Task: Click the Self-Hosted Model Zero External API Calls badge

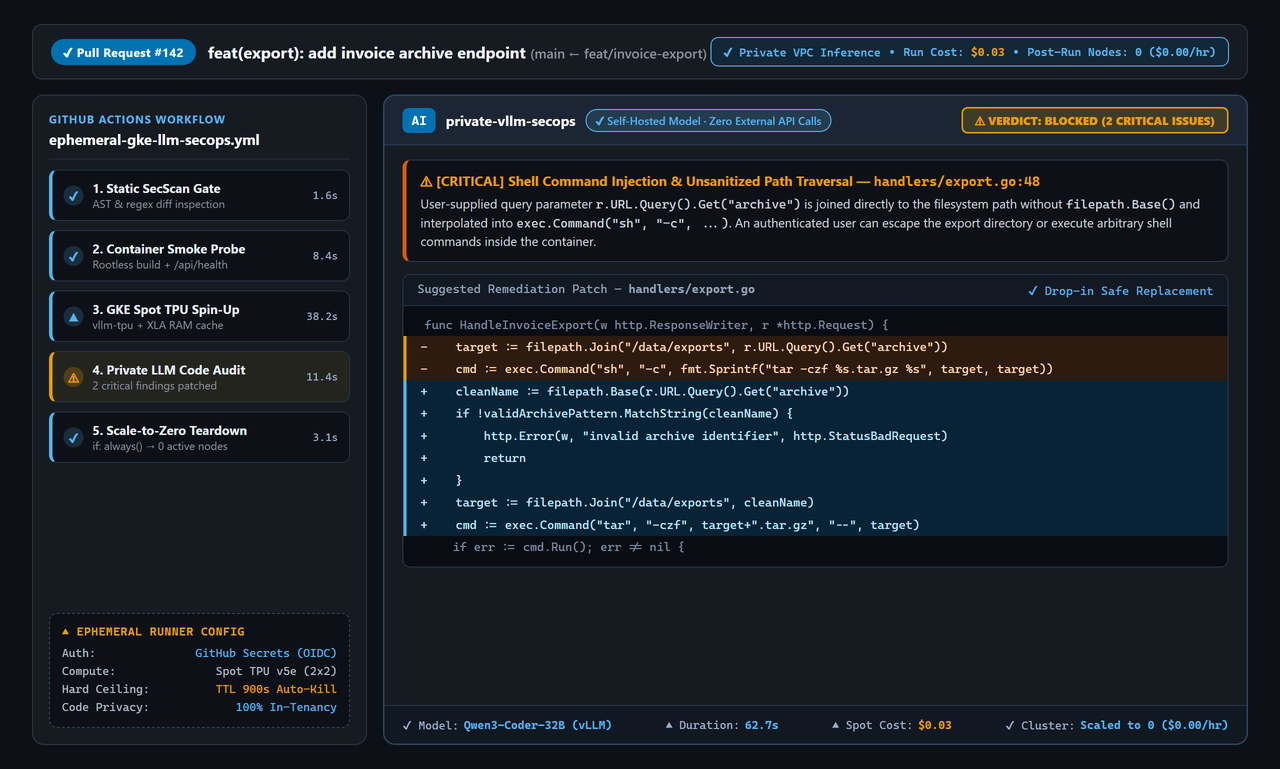Action: click(x=708, y=121)
